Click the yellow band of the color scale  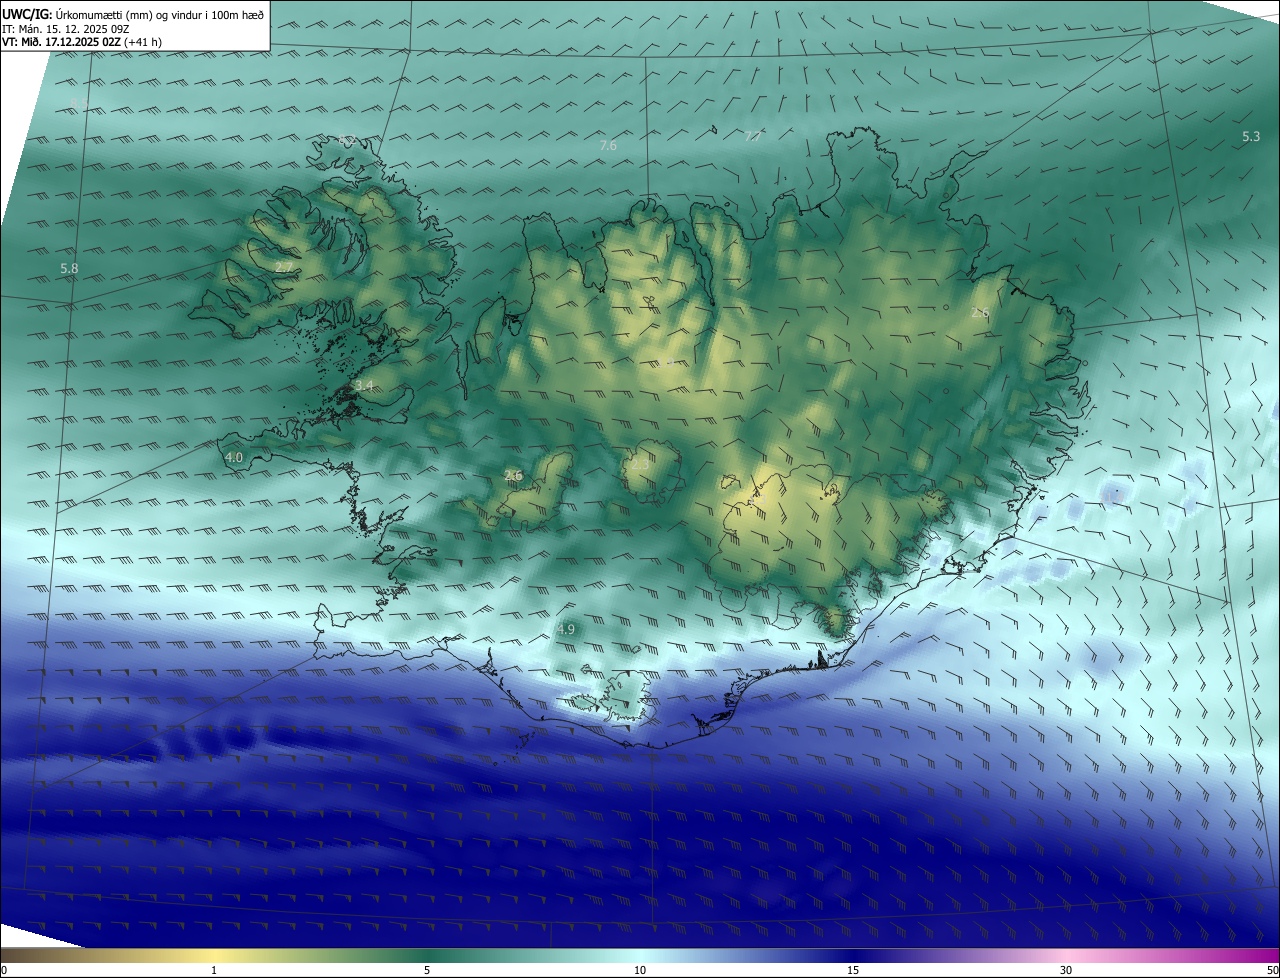tap(215, 955)
